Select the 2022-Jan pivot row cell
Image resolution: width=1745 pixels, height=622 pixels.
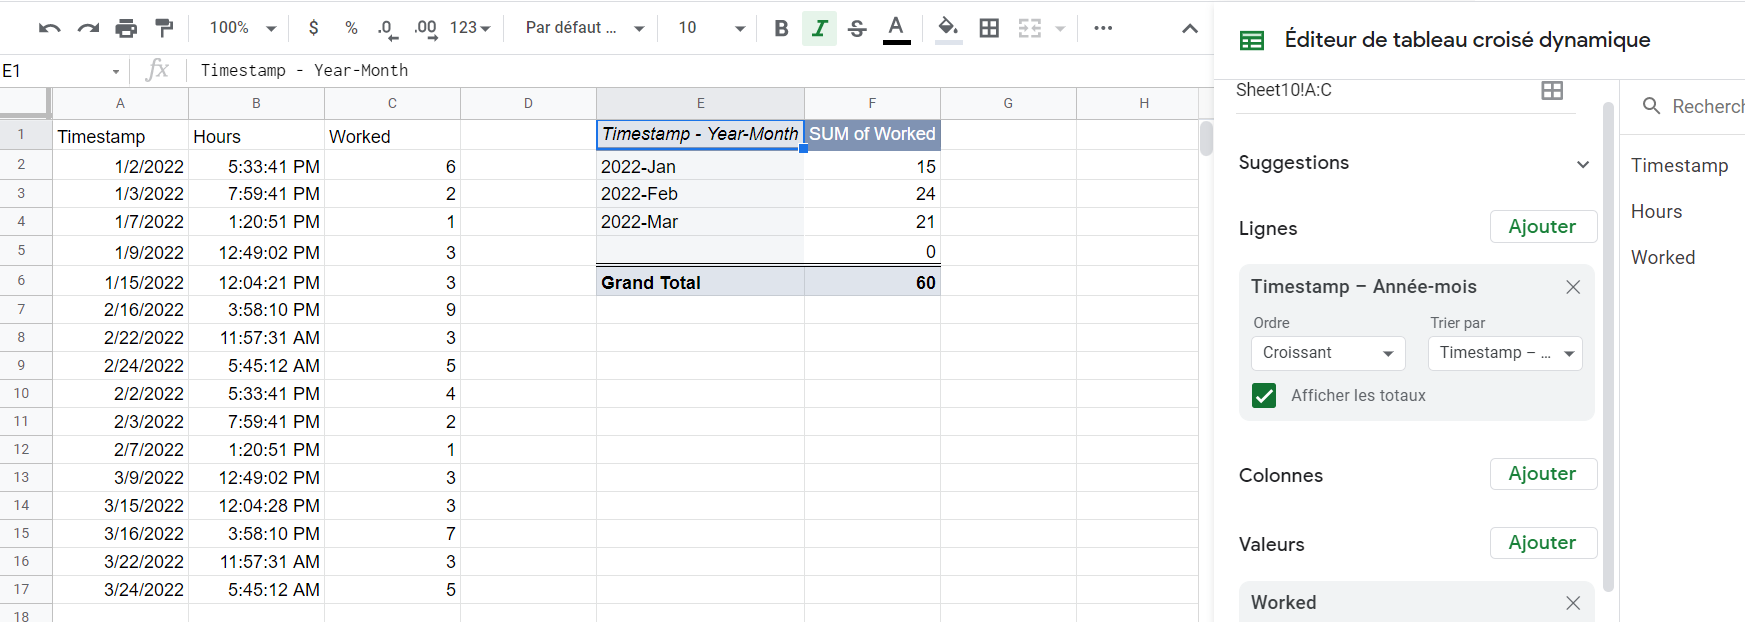(700, 166)
